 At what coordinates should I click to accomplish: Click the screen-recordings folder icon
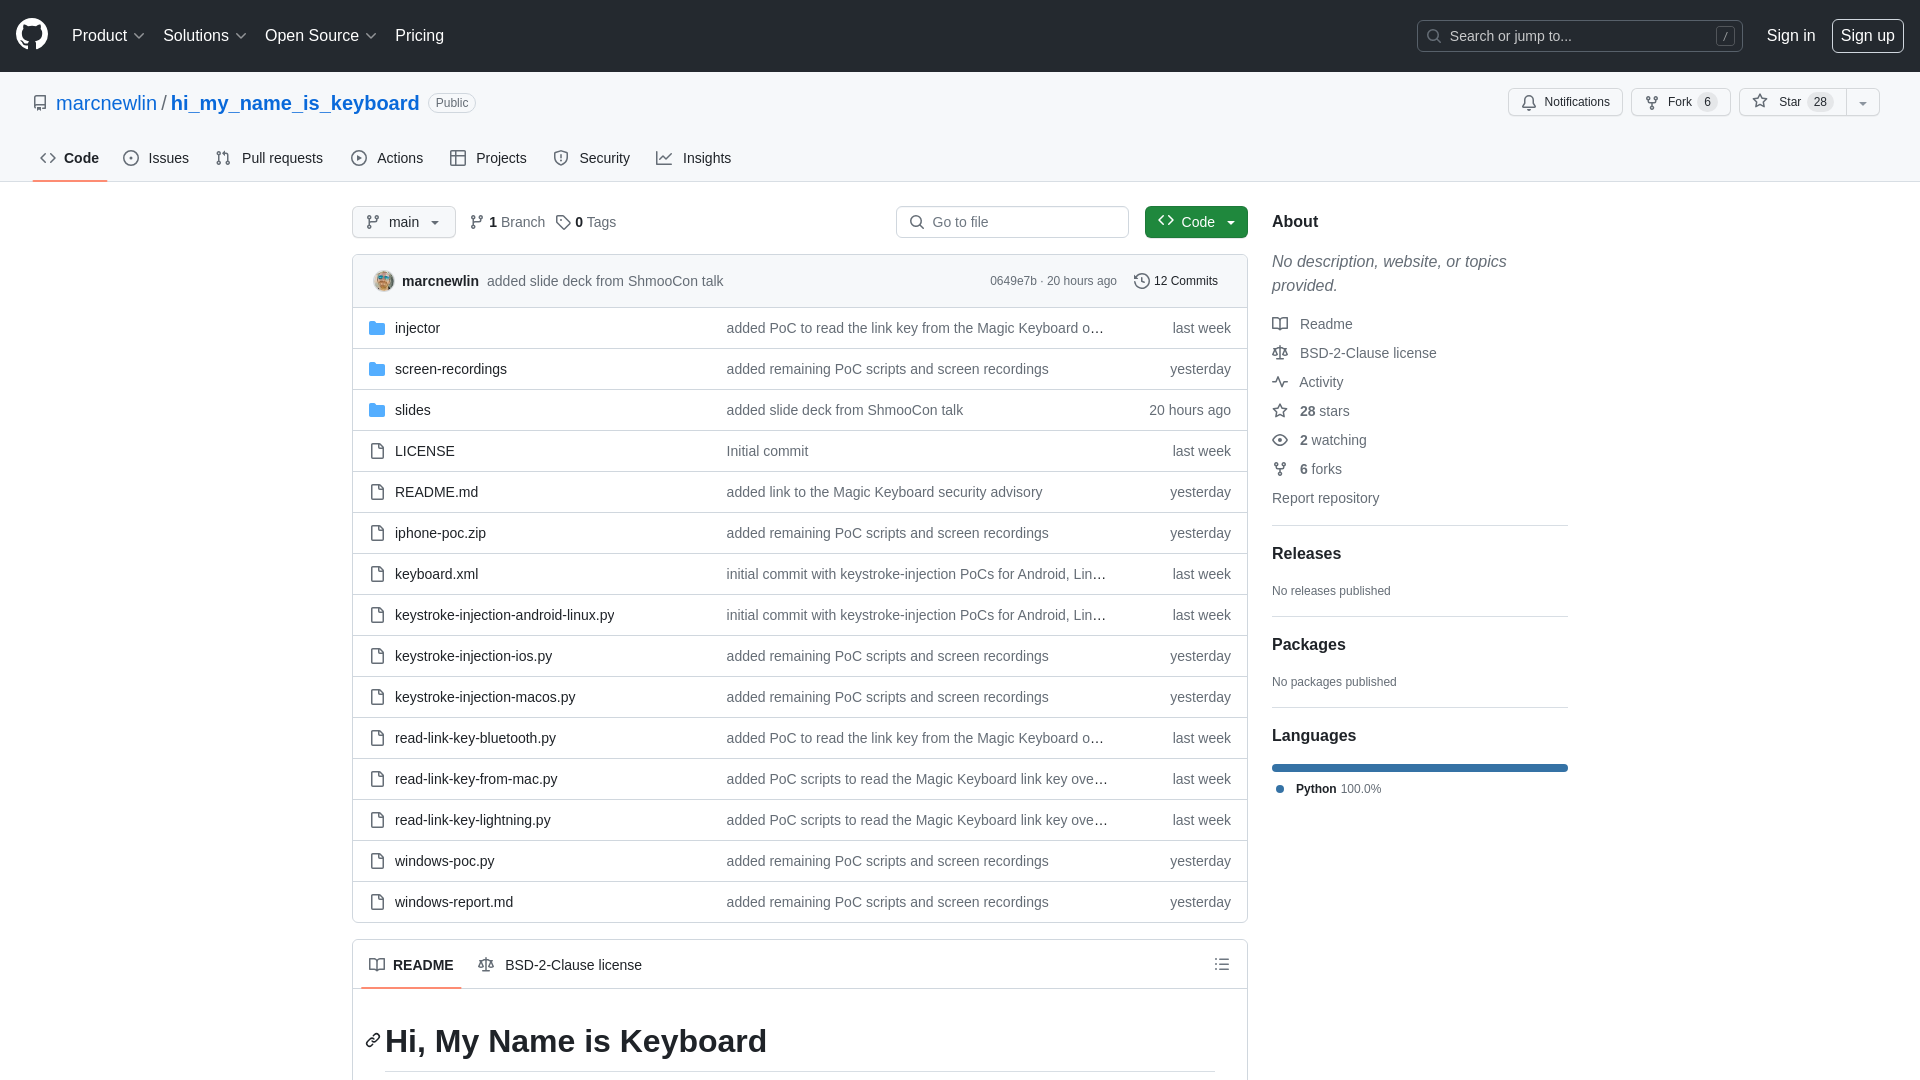click(x=377, y=369)
